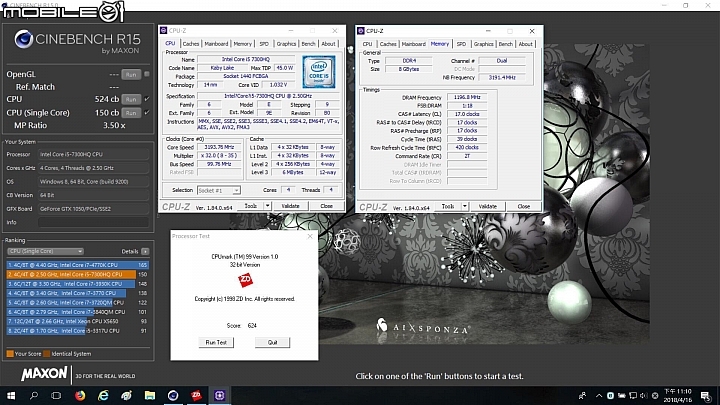Toggle the OpenGL test checkbox
The image size is (720, 405).
tap(147, 74)
